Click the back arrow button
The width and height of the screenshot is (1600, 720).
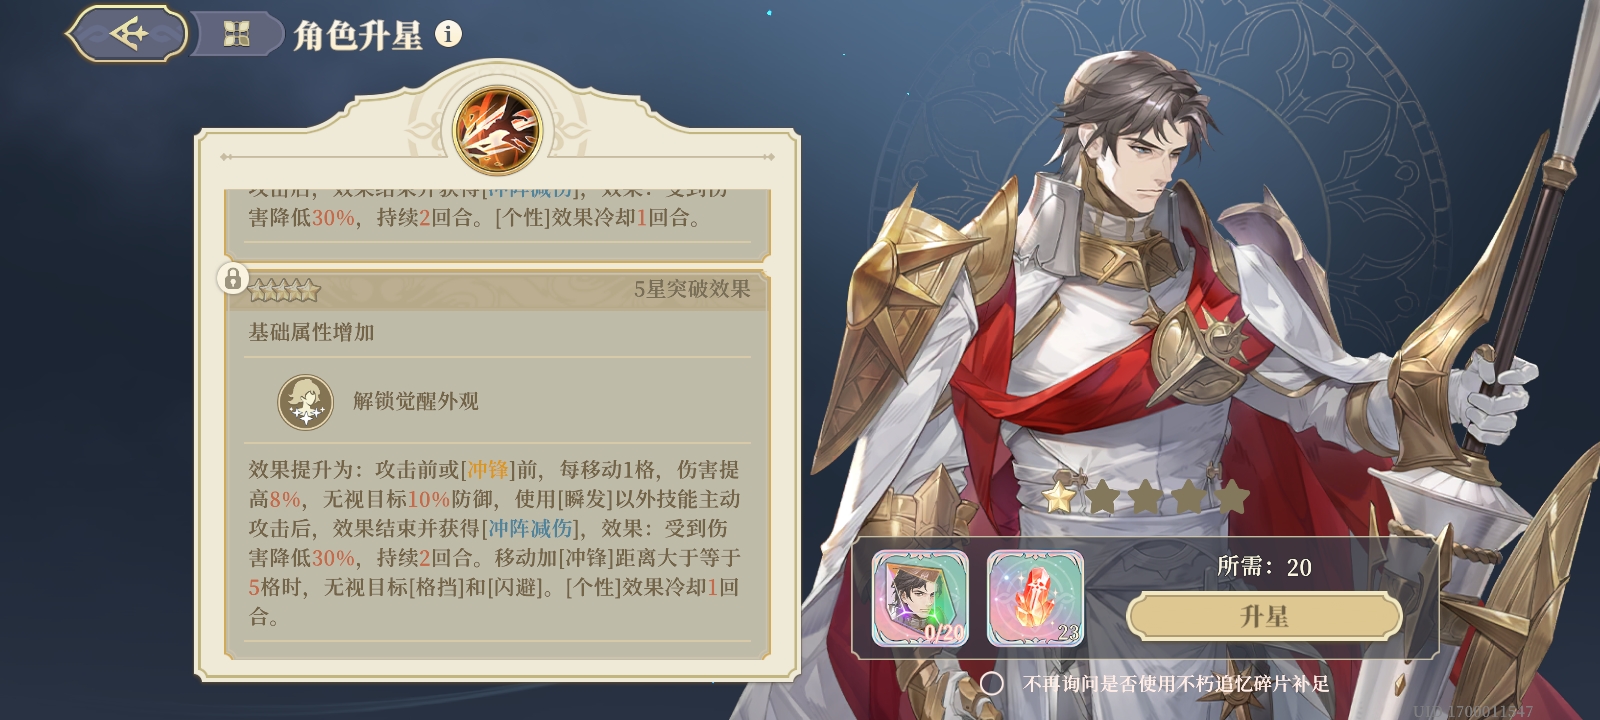click(x=127, y=34)
